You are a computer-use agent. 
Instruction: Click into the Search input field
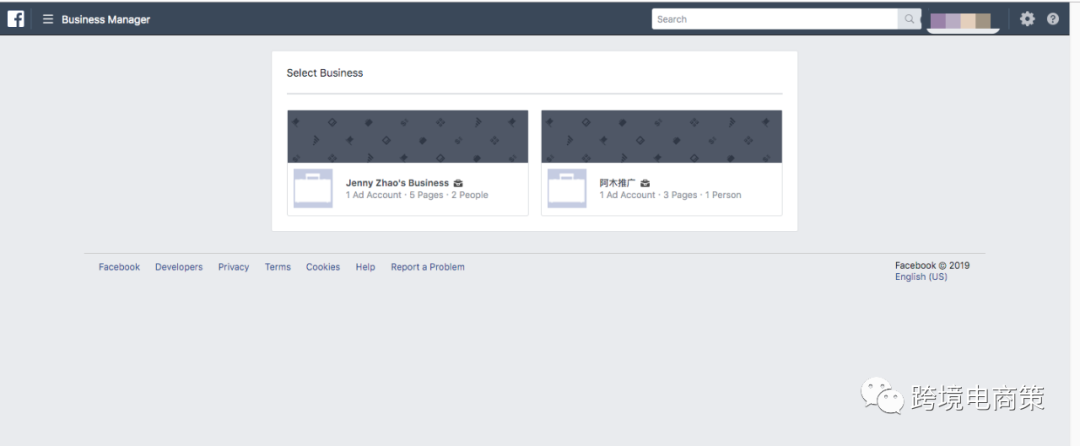coord(775,19)
